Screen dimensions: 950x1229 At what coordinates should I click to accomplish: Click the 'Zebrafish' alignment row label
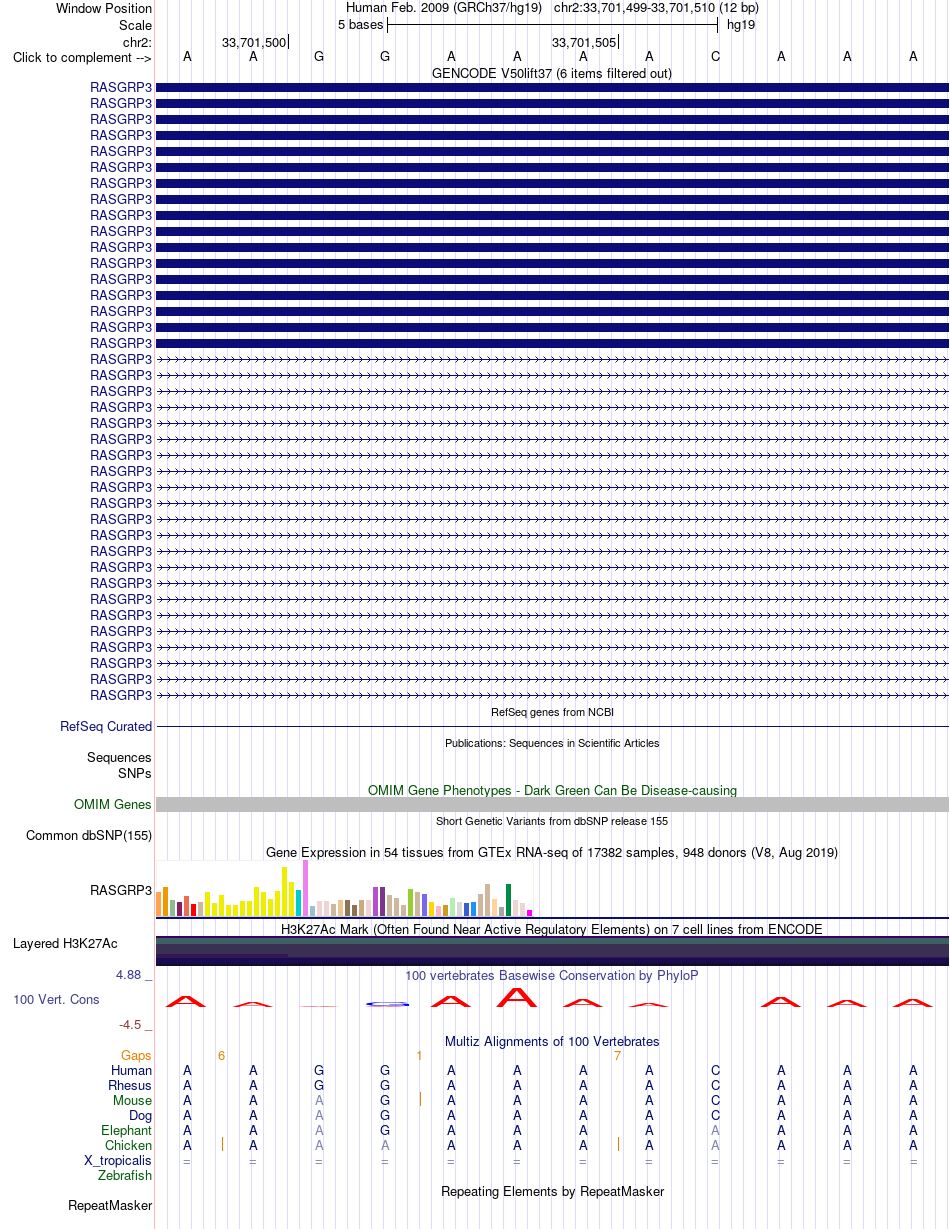coord(125,1175)
